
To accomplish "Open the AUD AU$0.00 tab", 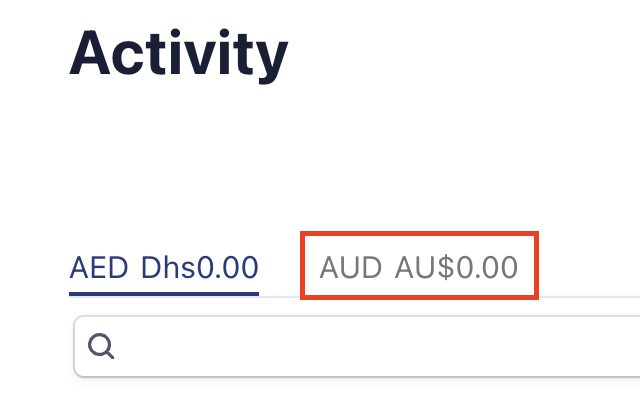I will [419, 267].
